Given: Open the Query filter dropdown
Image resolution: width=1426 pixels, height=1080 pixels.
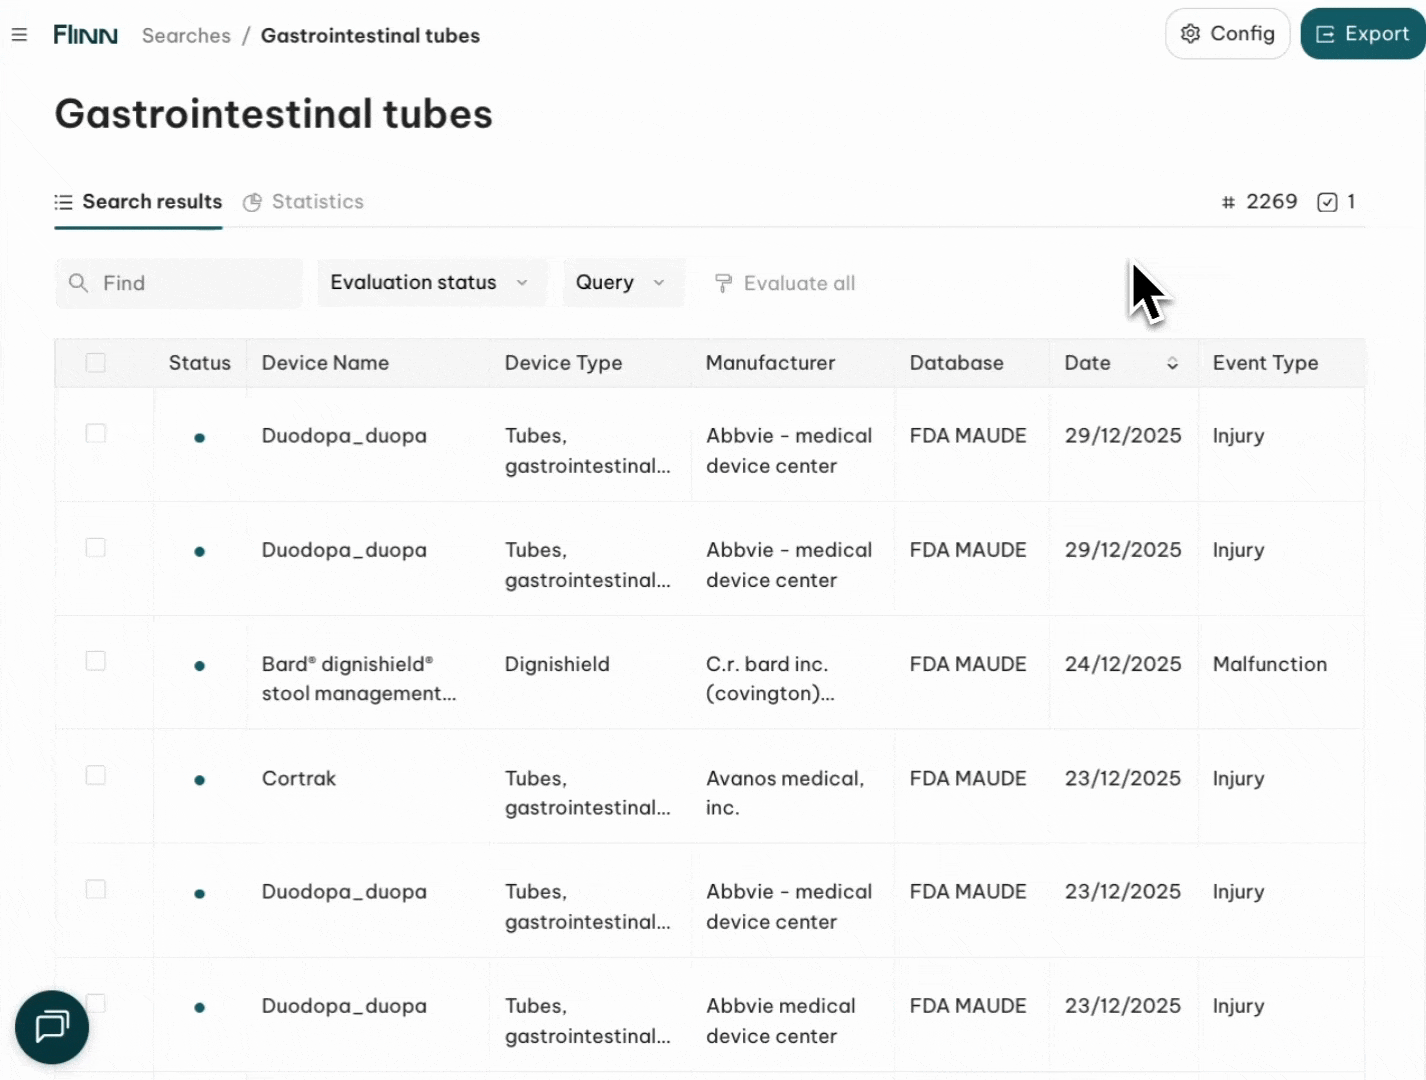Looking at the screenshot, I should click(x=621, y=283).
